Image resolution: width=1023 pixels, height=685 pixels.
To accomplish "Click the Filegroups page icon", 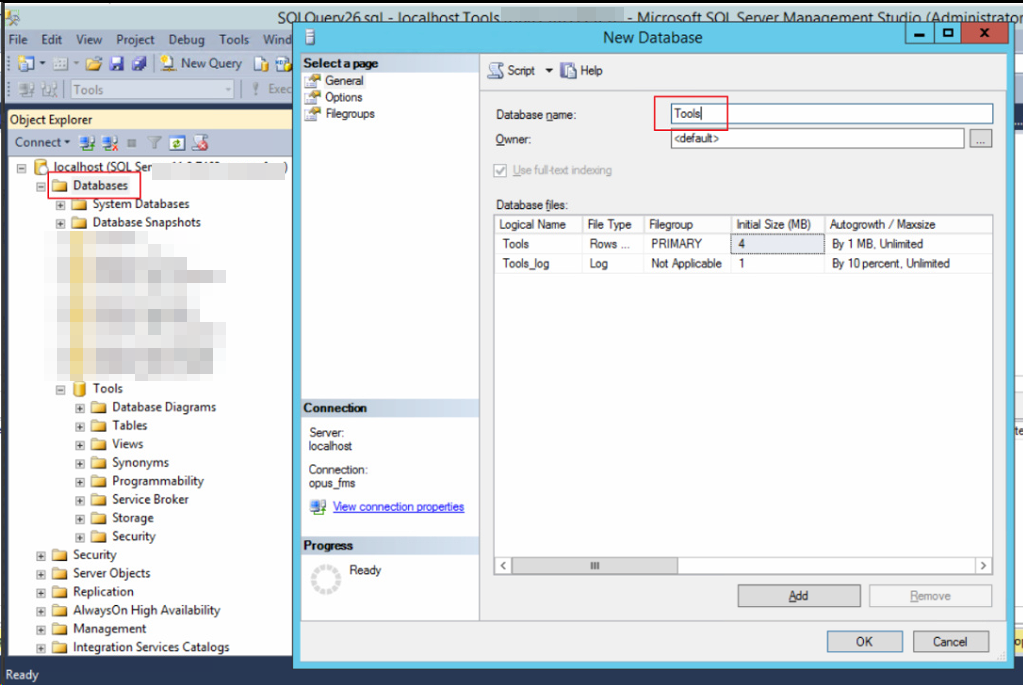I will [313, 114].
